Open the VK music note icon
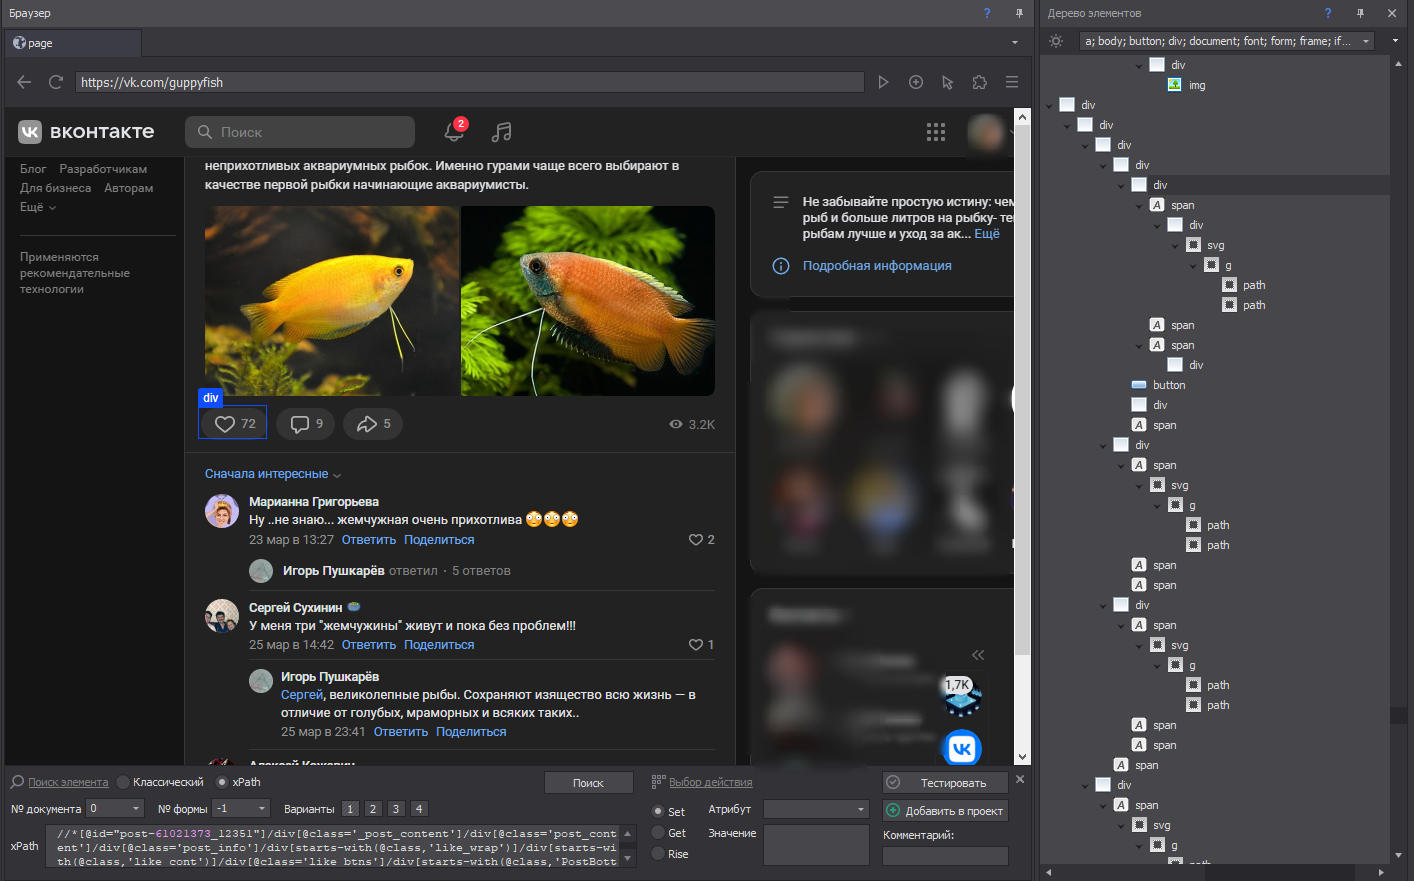 click(x=502, y=132)
